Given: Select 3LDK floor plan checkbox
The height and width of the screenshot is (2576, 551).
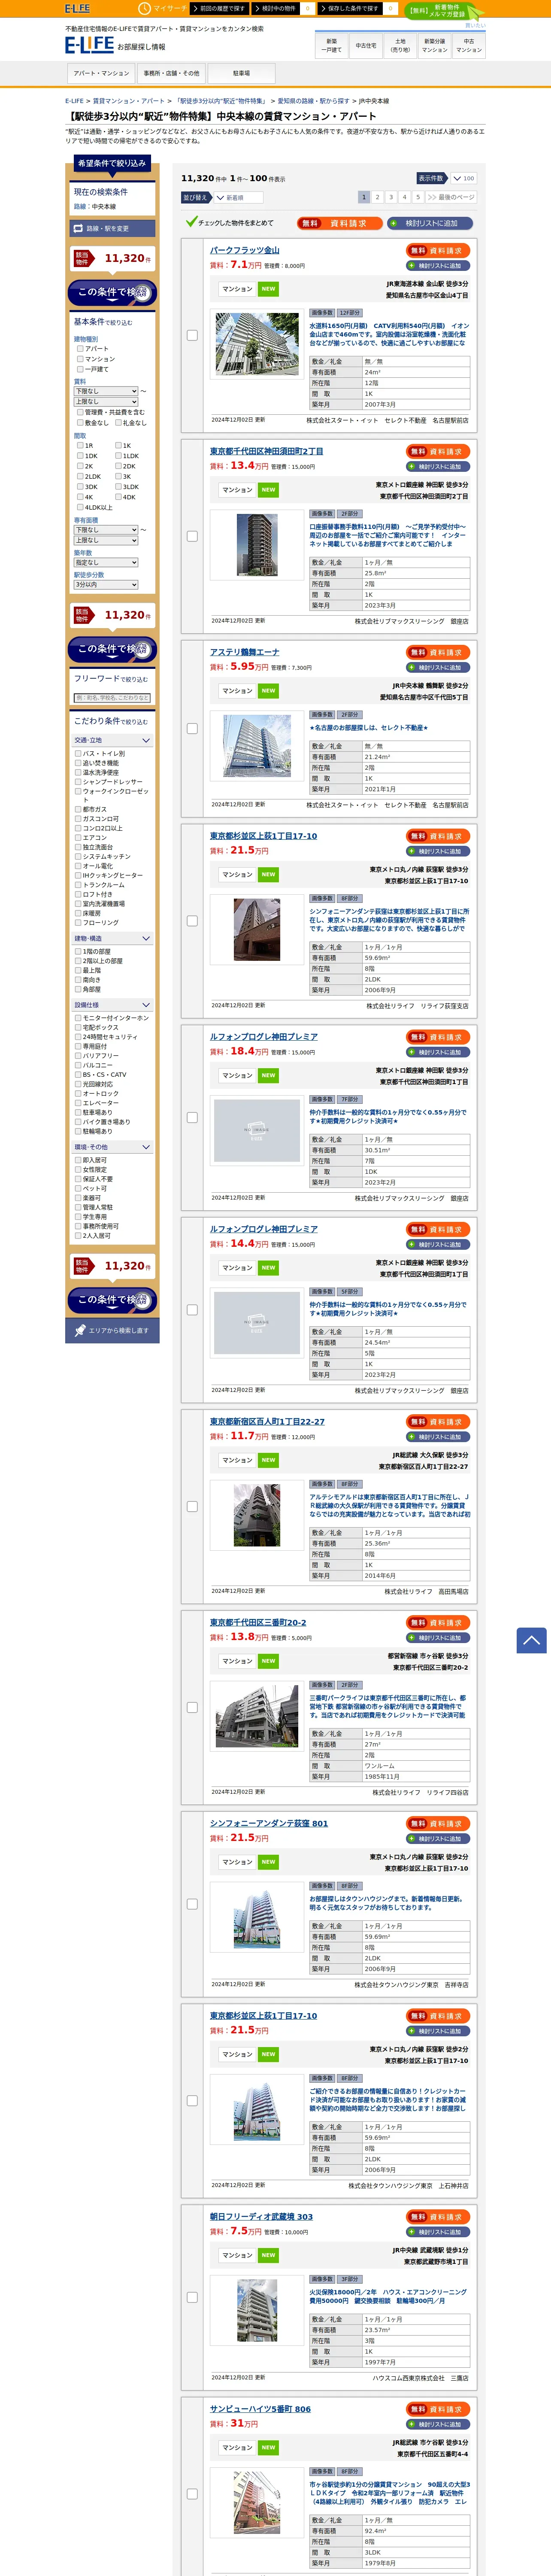Looking at the screenshot, I should [x=118, y=487].
